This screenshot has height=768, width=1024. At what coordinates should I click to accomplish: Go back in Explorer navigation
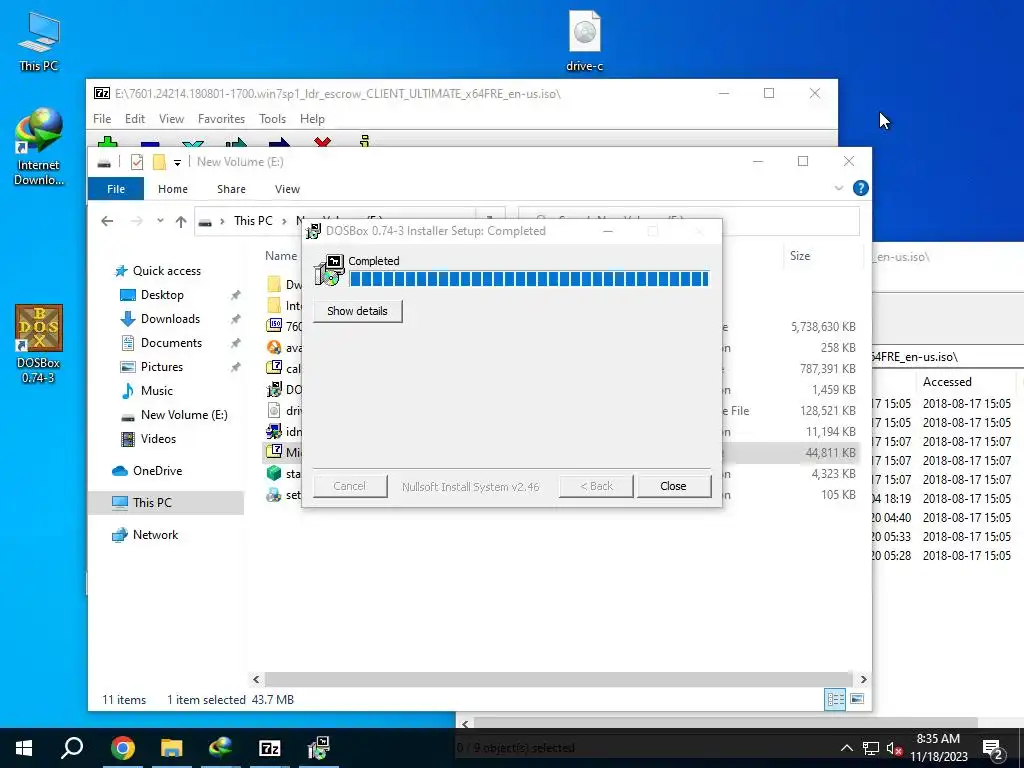pyautogui.click(x=107, y=221)
